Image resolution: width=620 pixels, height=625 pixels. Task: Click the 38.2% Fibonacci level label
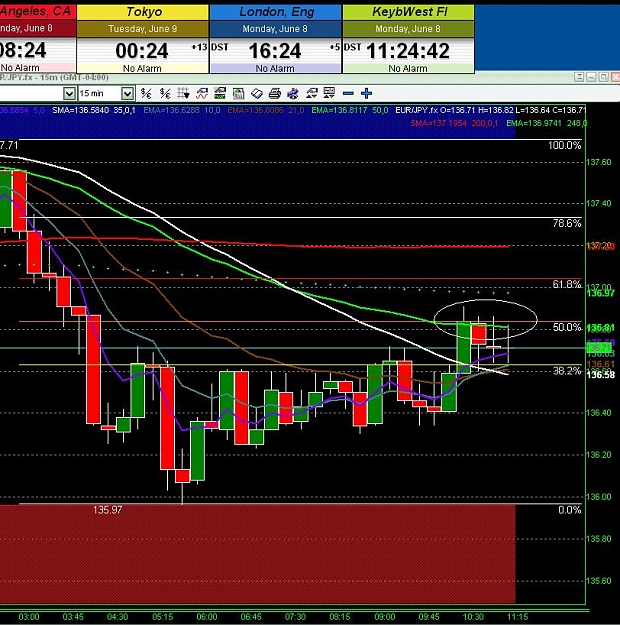567,371
